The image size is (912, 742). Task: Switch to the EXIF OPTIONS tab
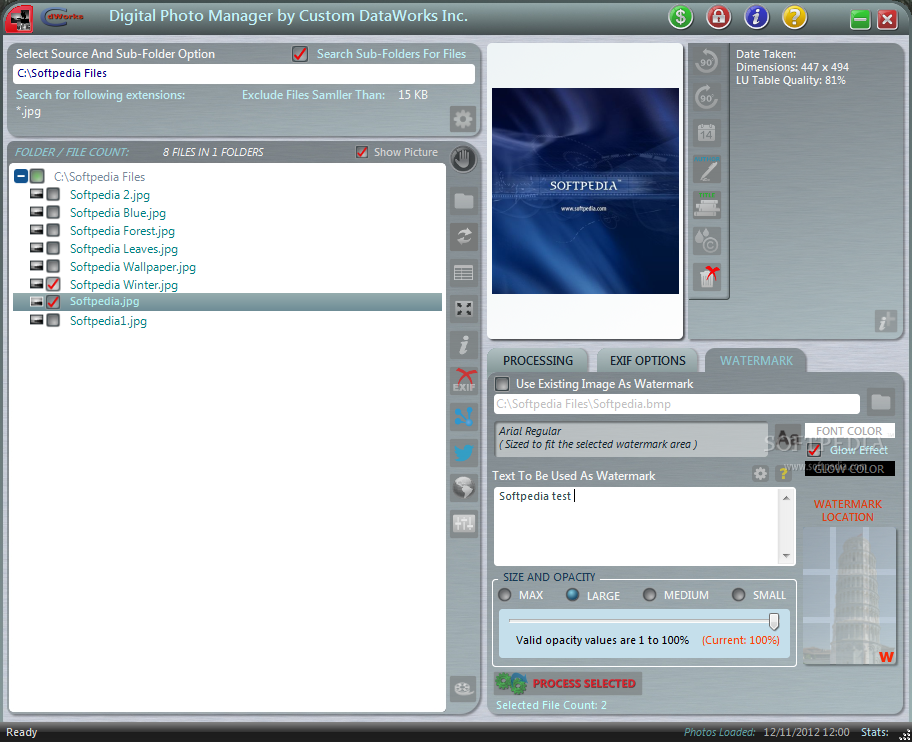pyautogui.click(x=647, y=361)
